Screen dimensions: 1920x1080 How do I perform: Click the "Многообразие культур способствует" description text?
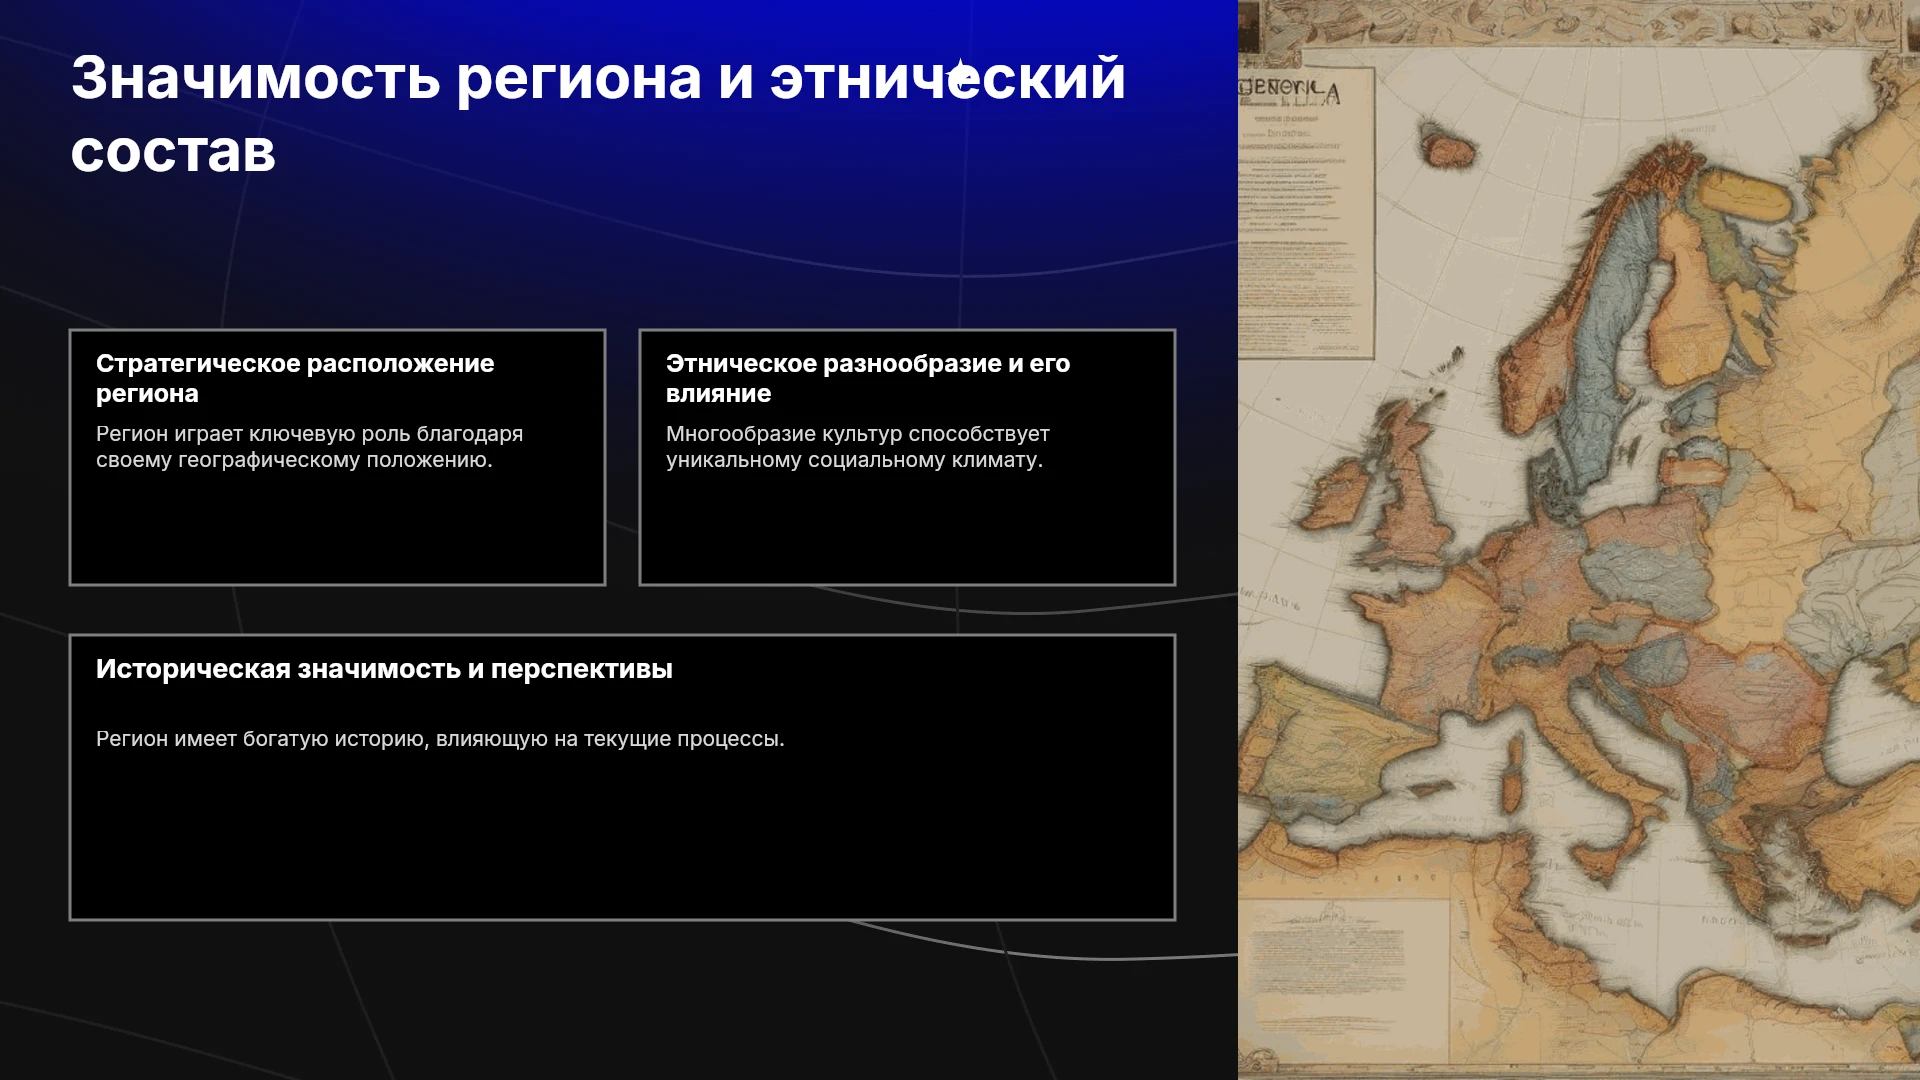click(857, 434)
